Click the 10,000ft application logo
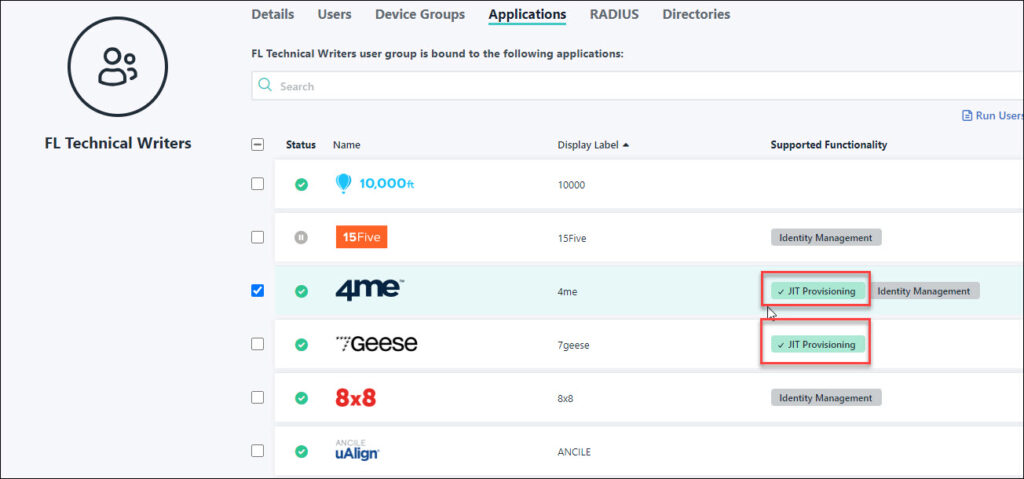This screenshot has width=1024, height=479. tap(374, 184)
